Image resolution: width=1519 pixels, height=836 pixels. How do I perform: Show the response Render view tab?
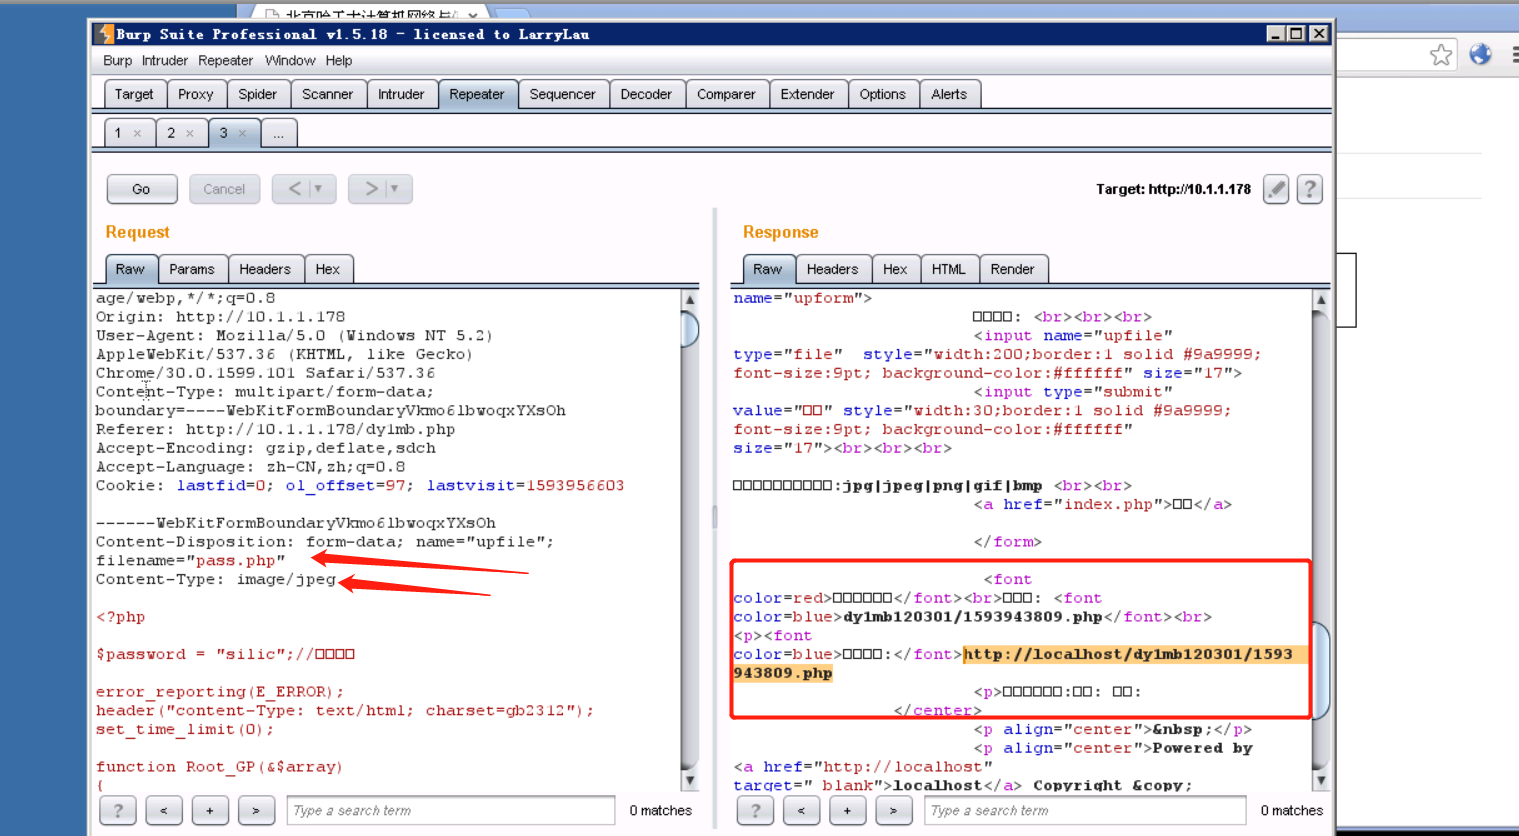click(x=1013, y=269)
